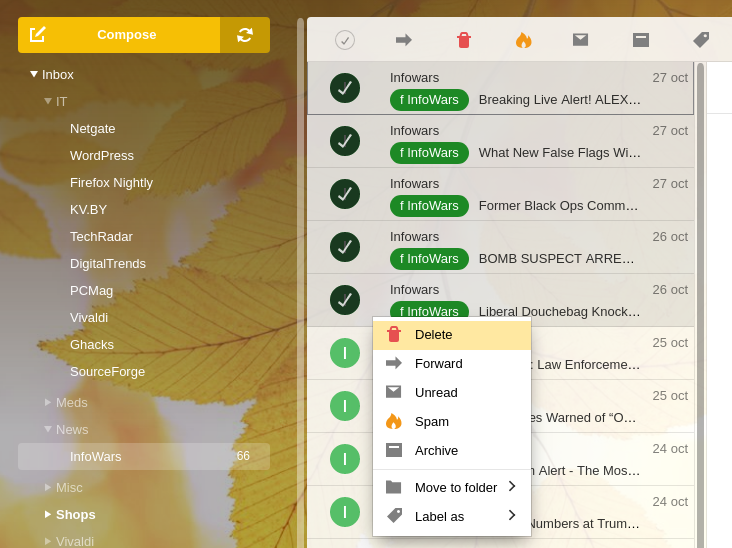Open the SourceForge folder
Image resolution: width=732 pixels, height=548 pixels.
click(x=107, y=372)
